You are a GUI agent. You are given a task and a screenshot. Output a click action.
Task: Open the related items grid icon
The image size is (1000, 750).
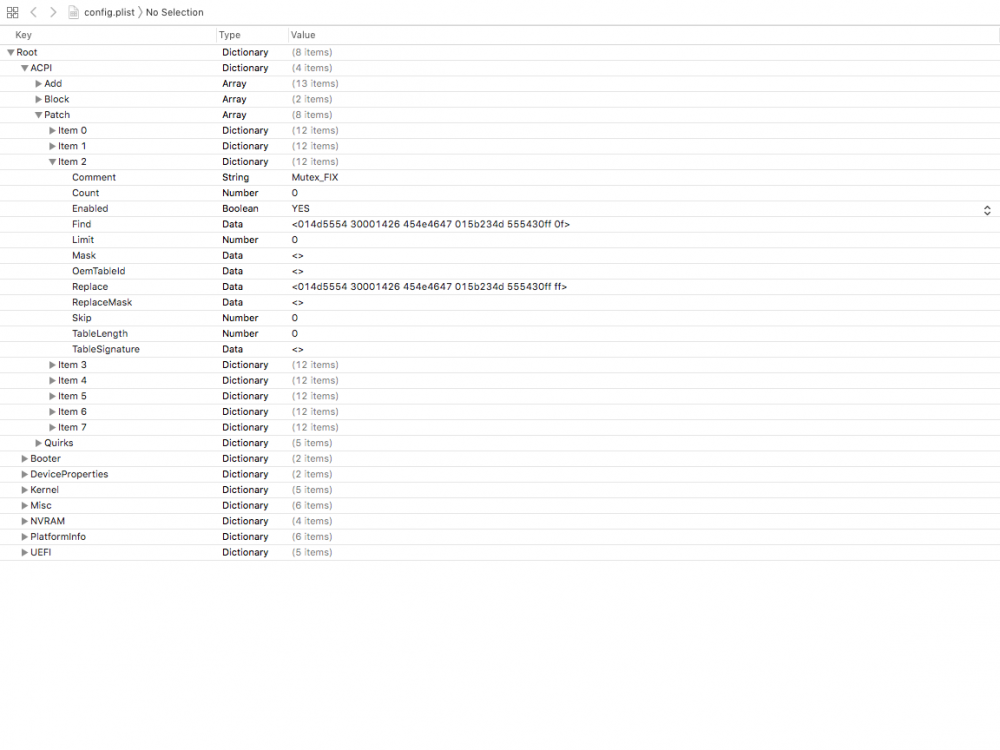tap(12, 12)
